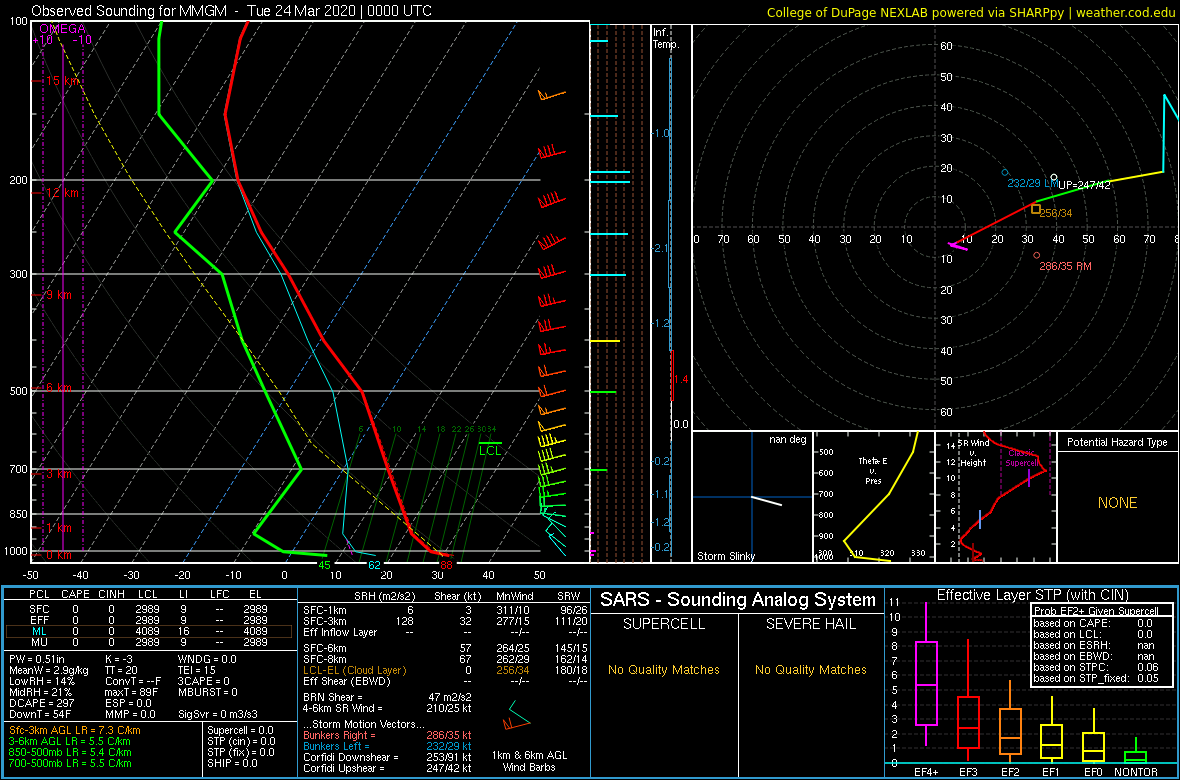Screen dimensions: 1180x780
Task: Click the 'Storm Slinky' label
Action: pos(725,556)
